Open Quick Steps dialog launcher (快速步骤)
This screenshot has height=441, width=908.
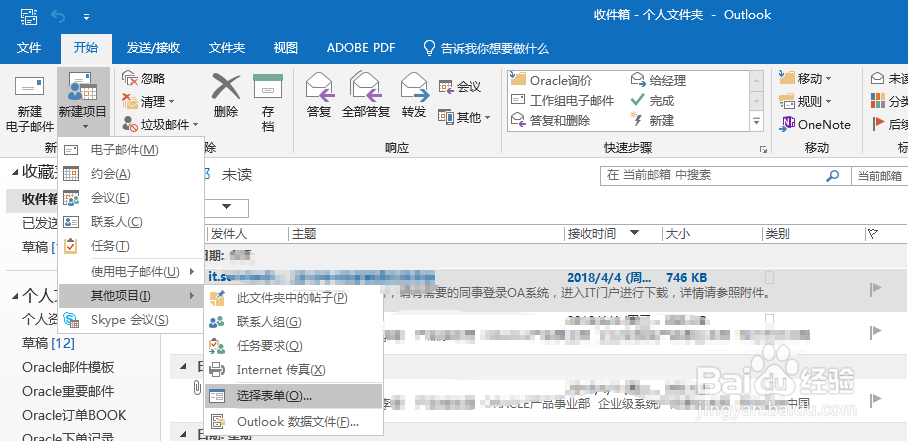(x=763, y=149)
